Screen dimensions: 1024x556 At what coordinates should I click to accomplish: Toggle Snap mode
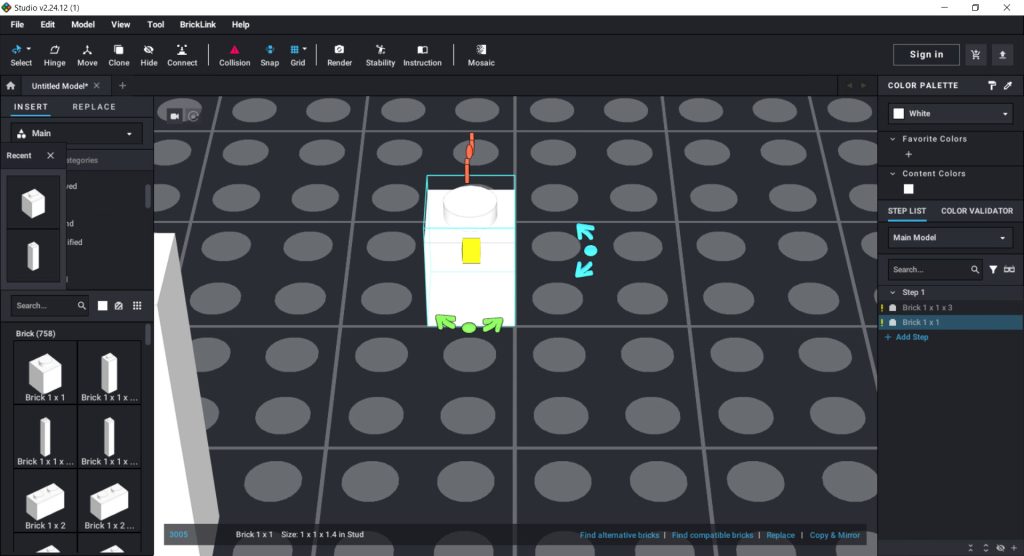pyautogui.click(x=270, y=55)
